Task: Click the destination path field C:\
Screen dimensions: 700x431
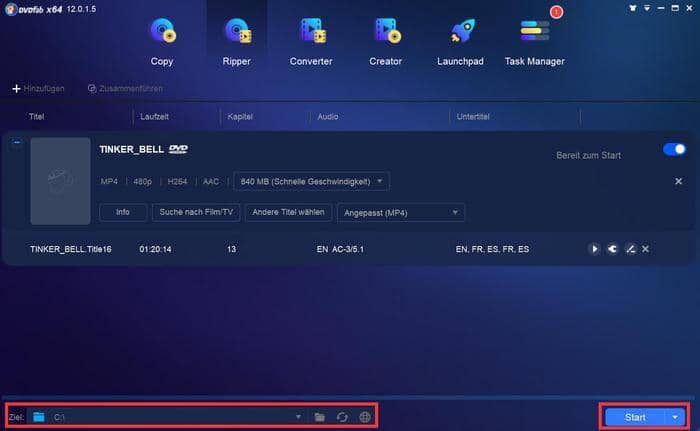Action: (172, 417)
